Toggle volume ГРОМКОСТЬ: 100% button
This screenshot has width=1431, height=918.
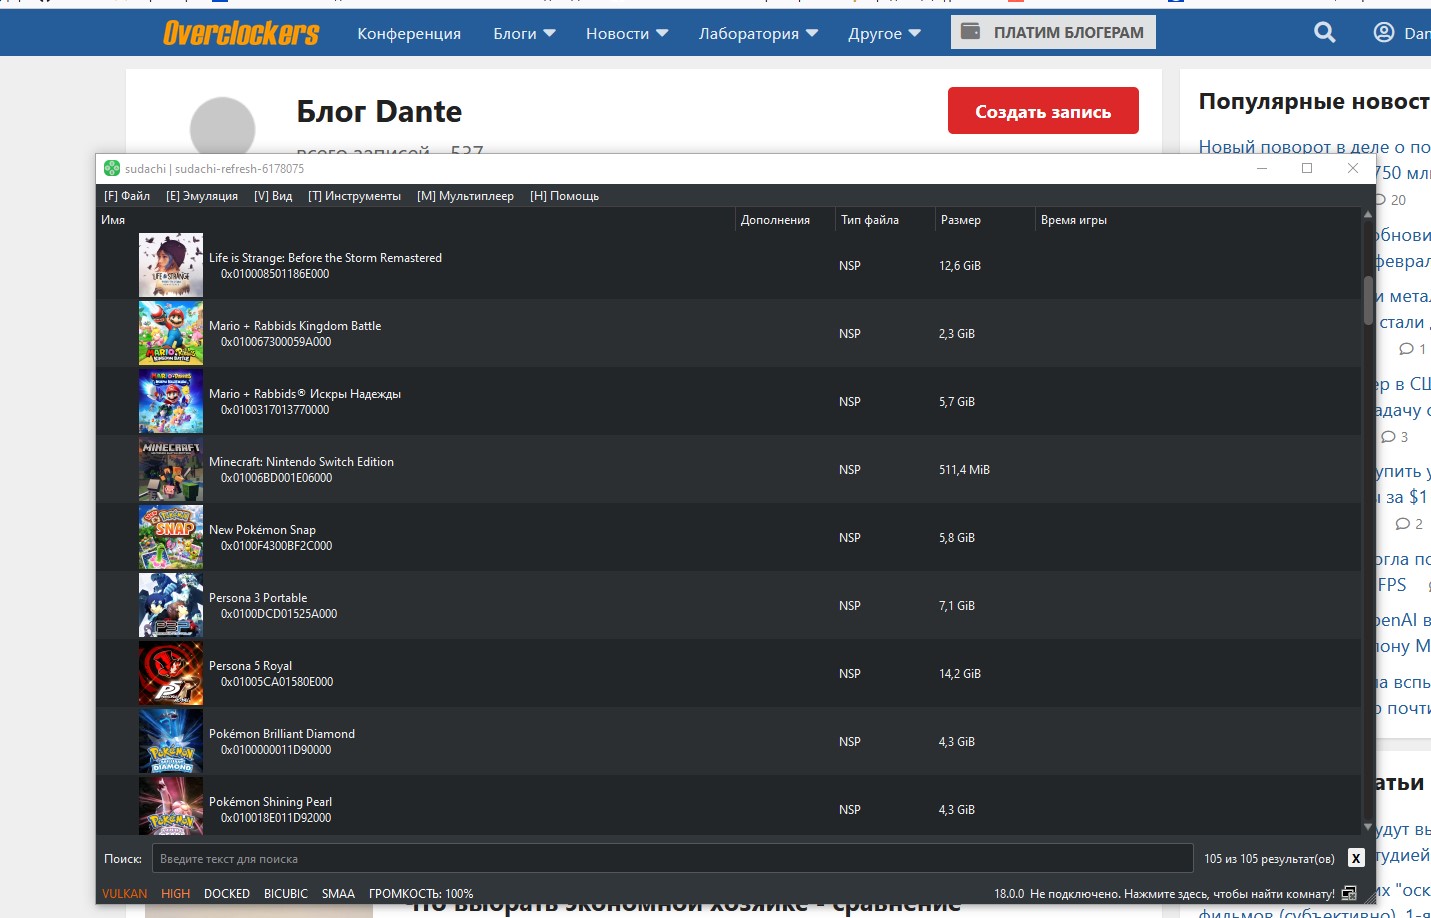pos(421,893)
